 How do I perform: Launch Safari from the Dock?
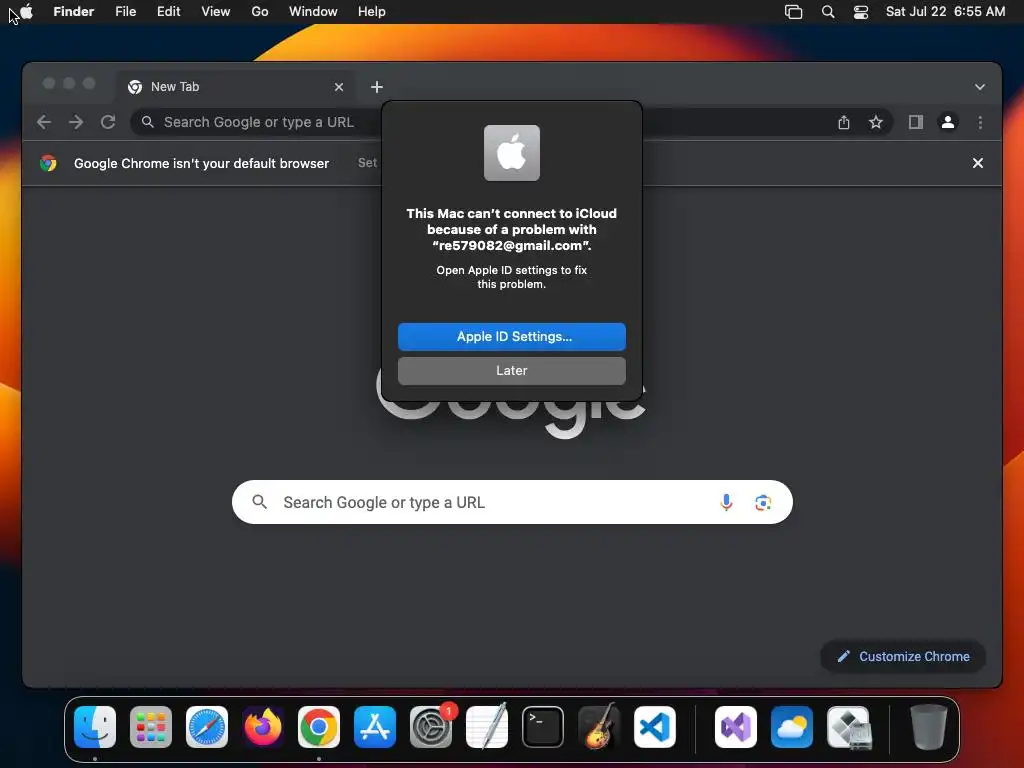207,727
